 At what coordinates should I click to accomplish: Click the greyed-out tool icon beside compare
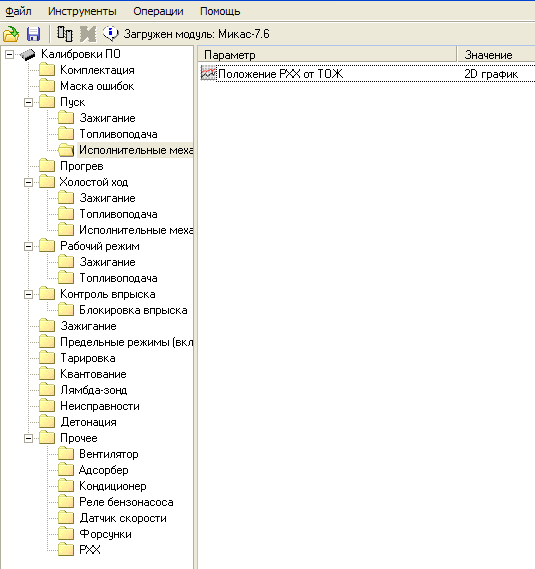88,34
